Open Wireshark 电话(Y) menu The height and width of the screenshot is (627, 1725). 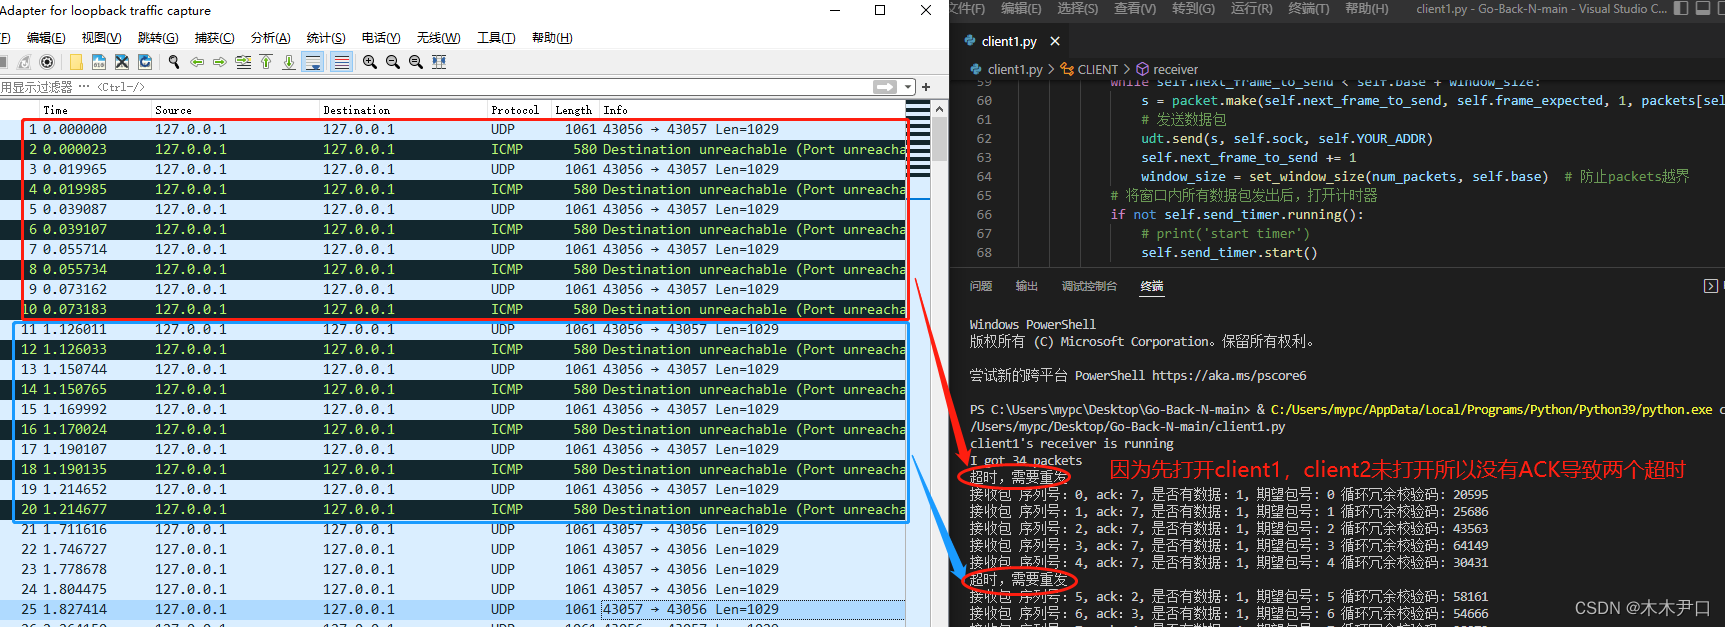coord(381,37)
